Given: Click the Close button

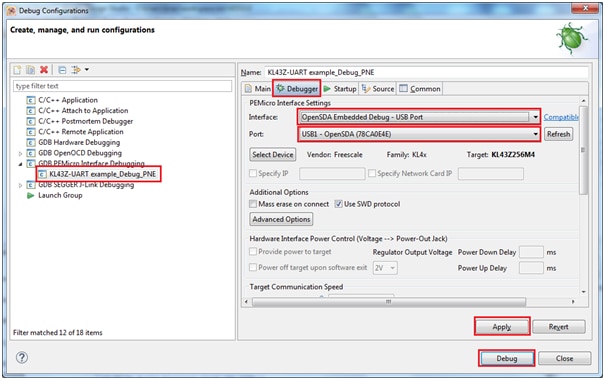Looking at the screenshot, I should pyautogui.click(x=564, y=358).
